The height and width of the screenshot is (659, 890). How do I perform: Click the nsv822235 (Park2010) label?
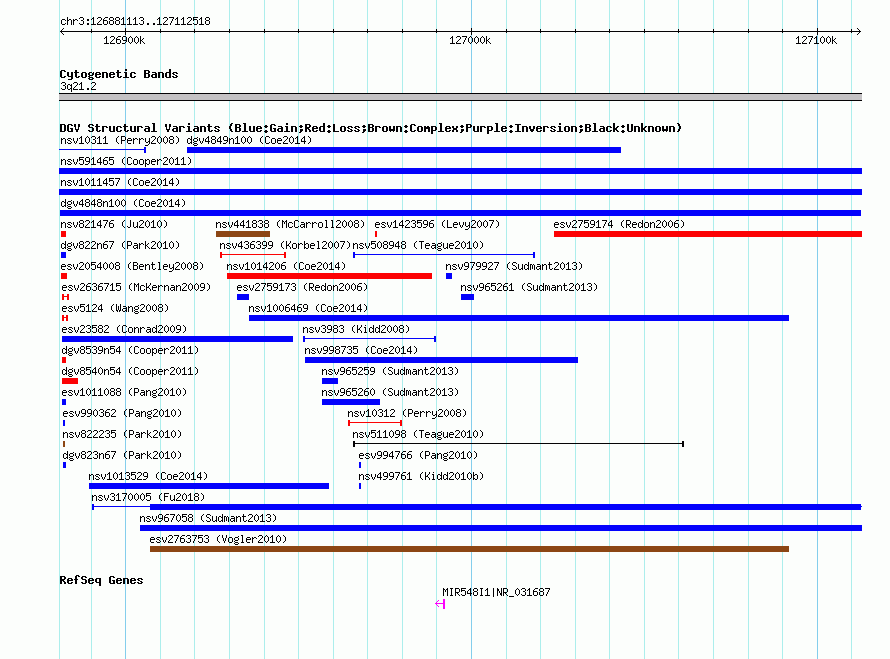tap(121, 434)
